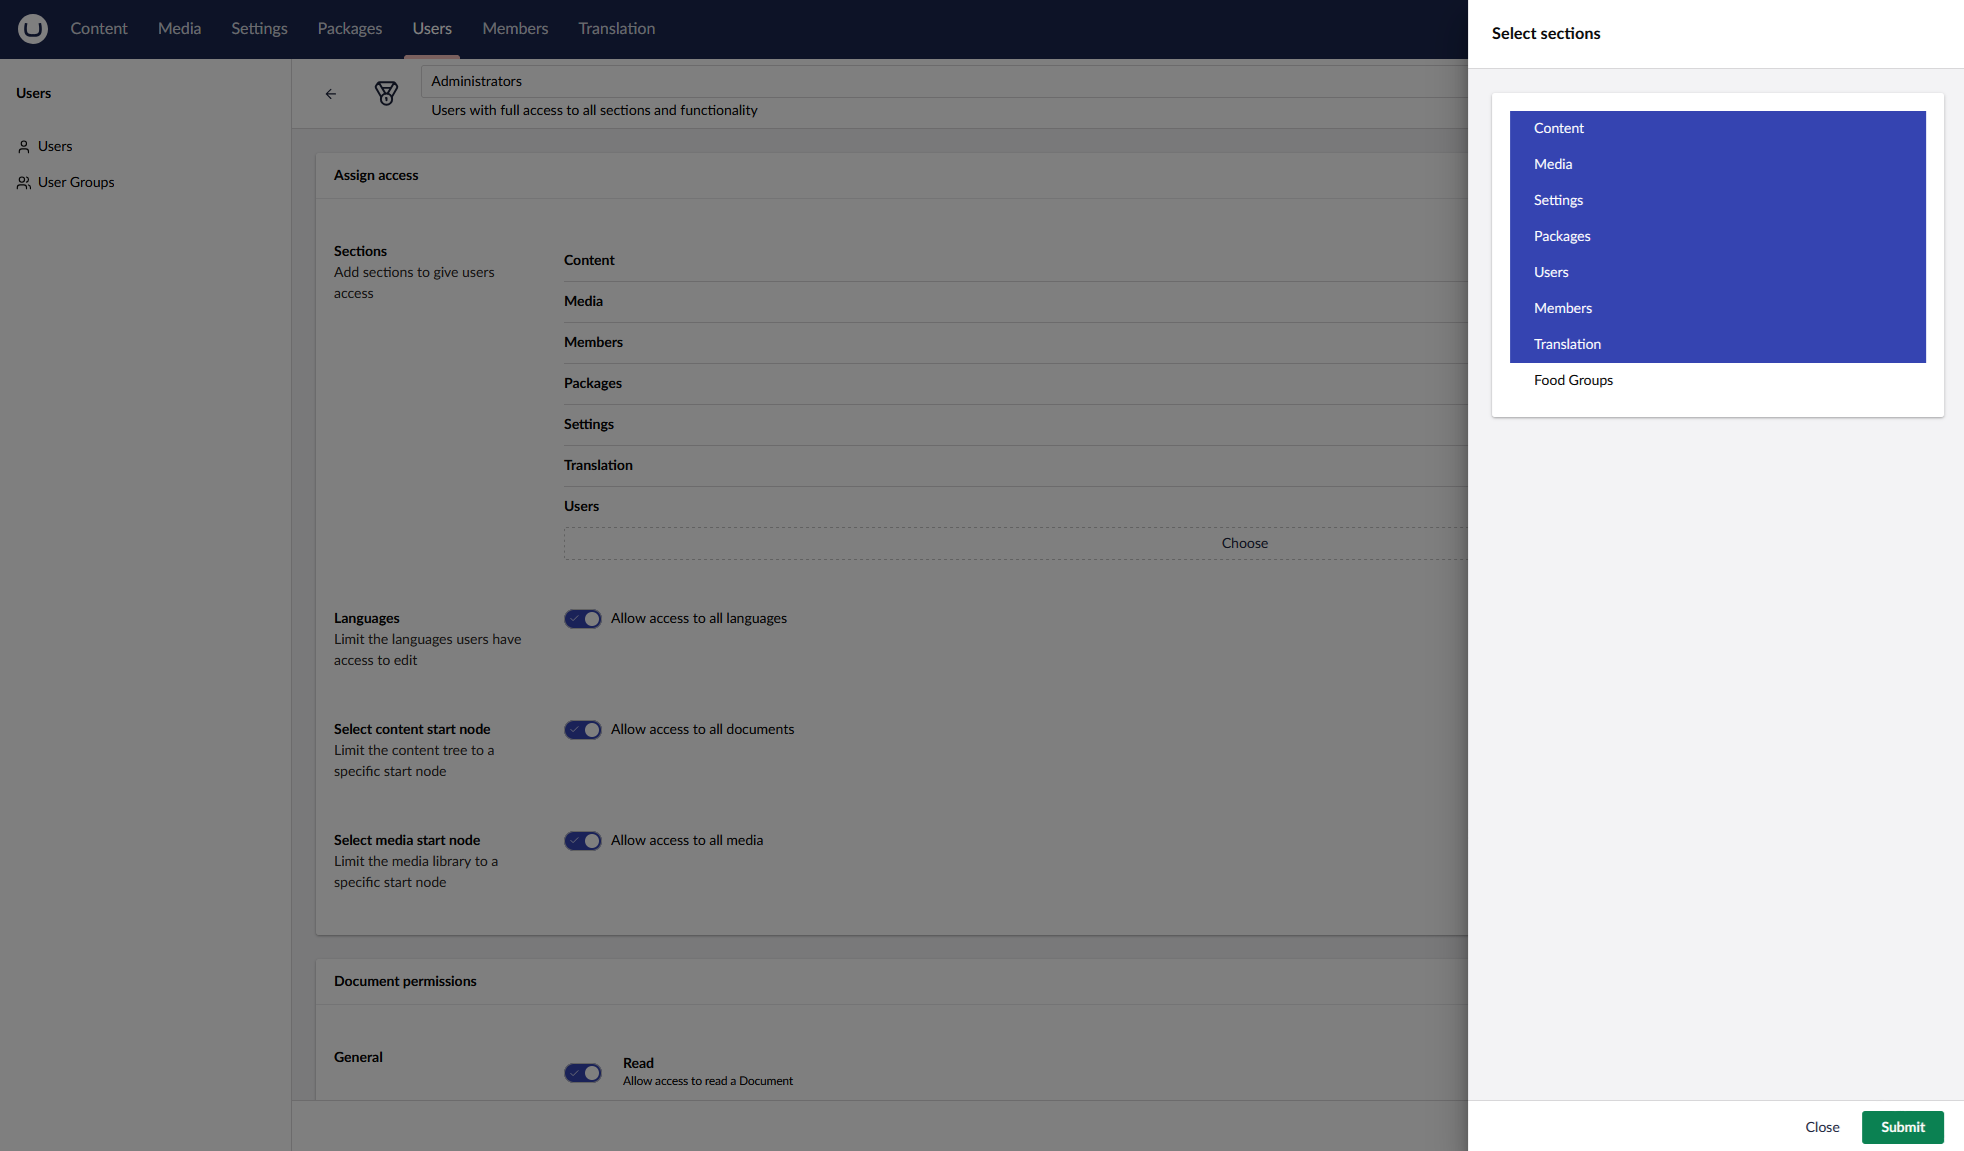Click the Translation row under Sections

1015,465
